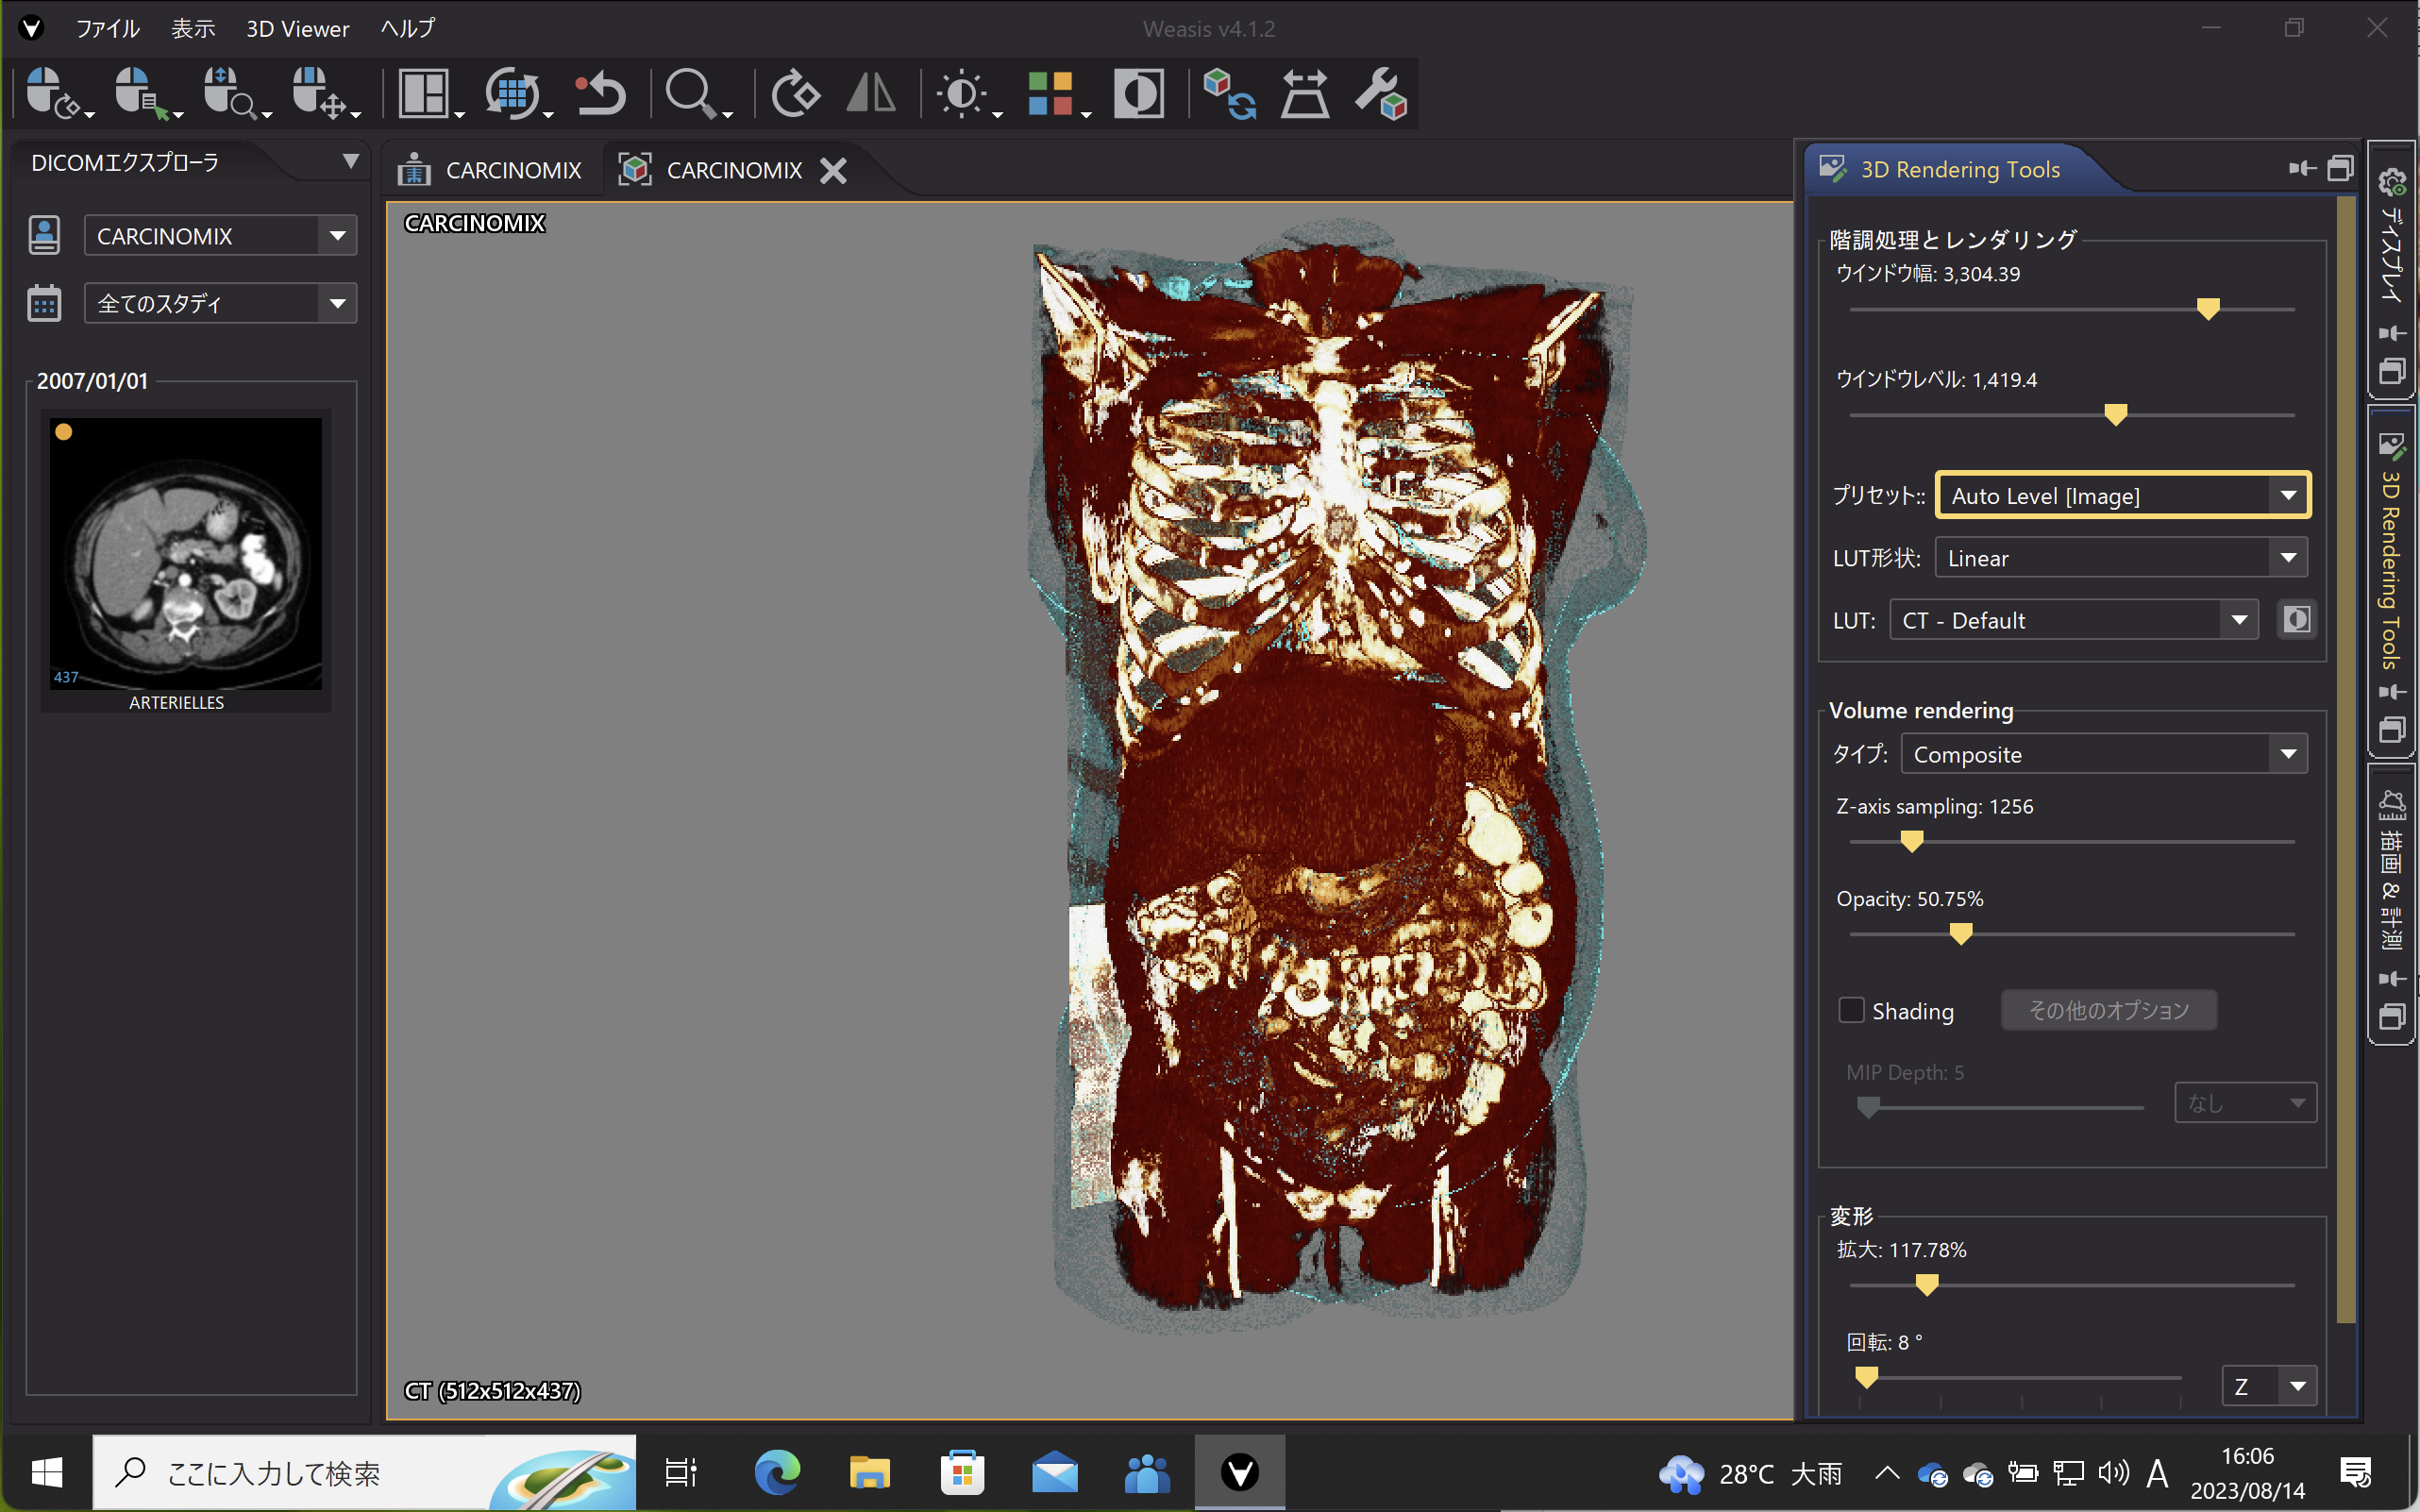Toggle the invert LUT button beside CT - Default

pyautogui.click(x=2296, y=620)
